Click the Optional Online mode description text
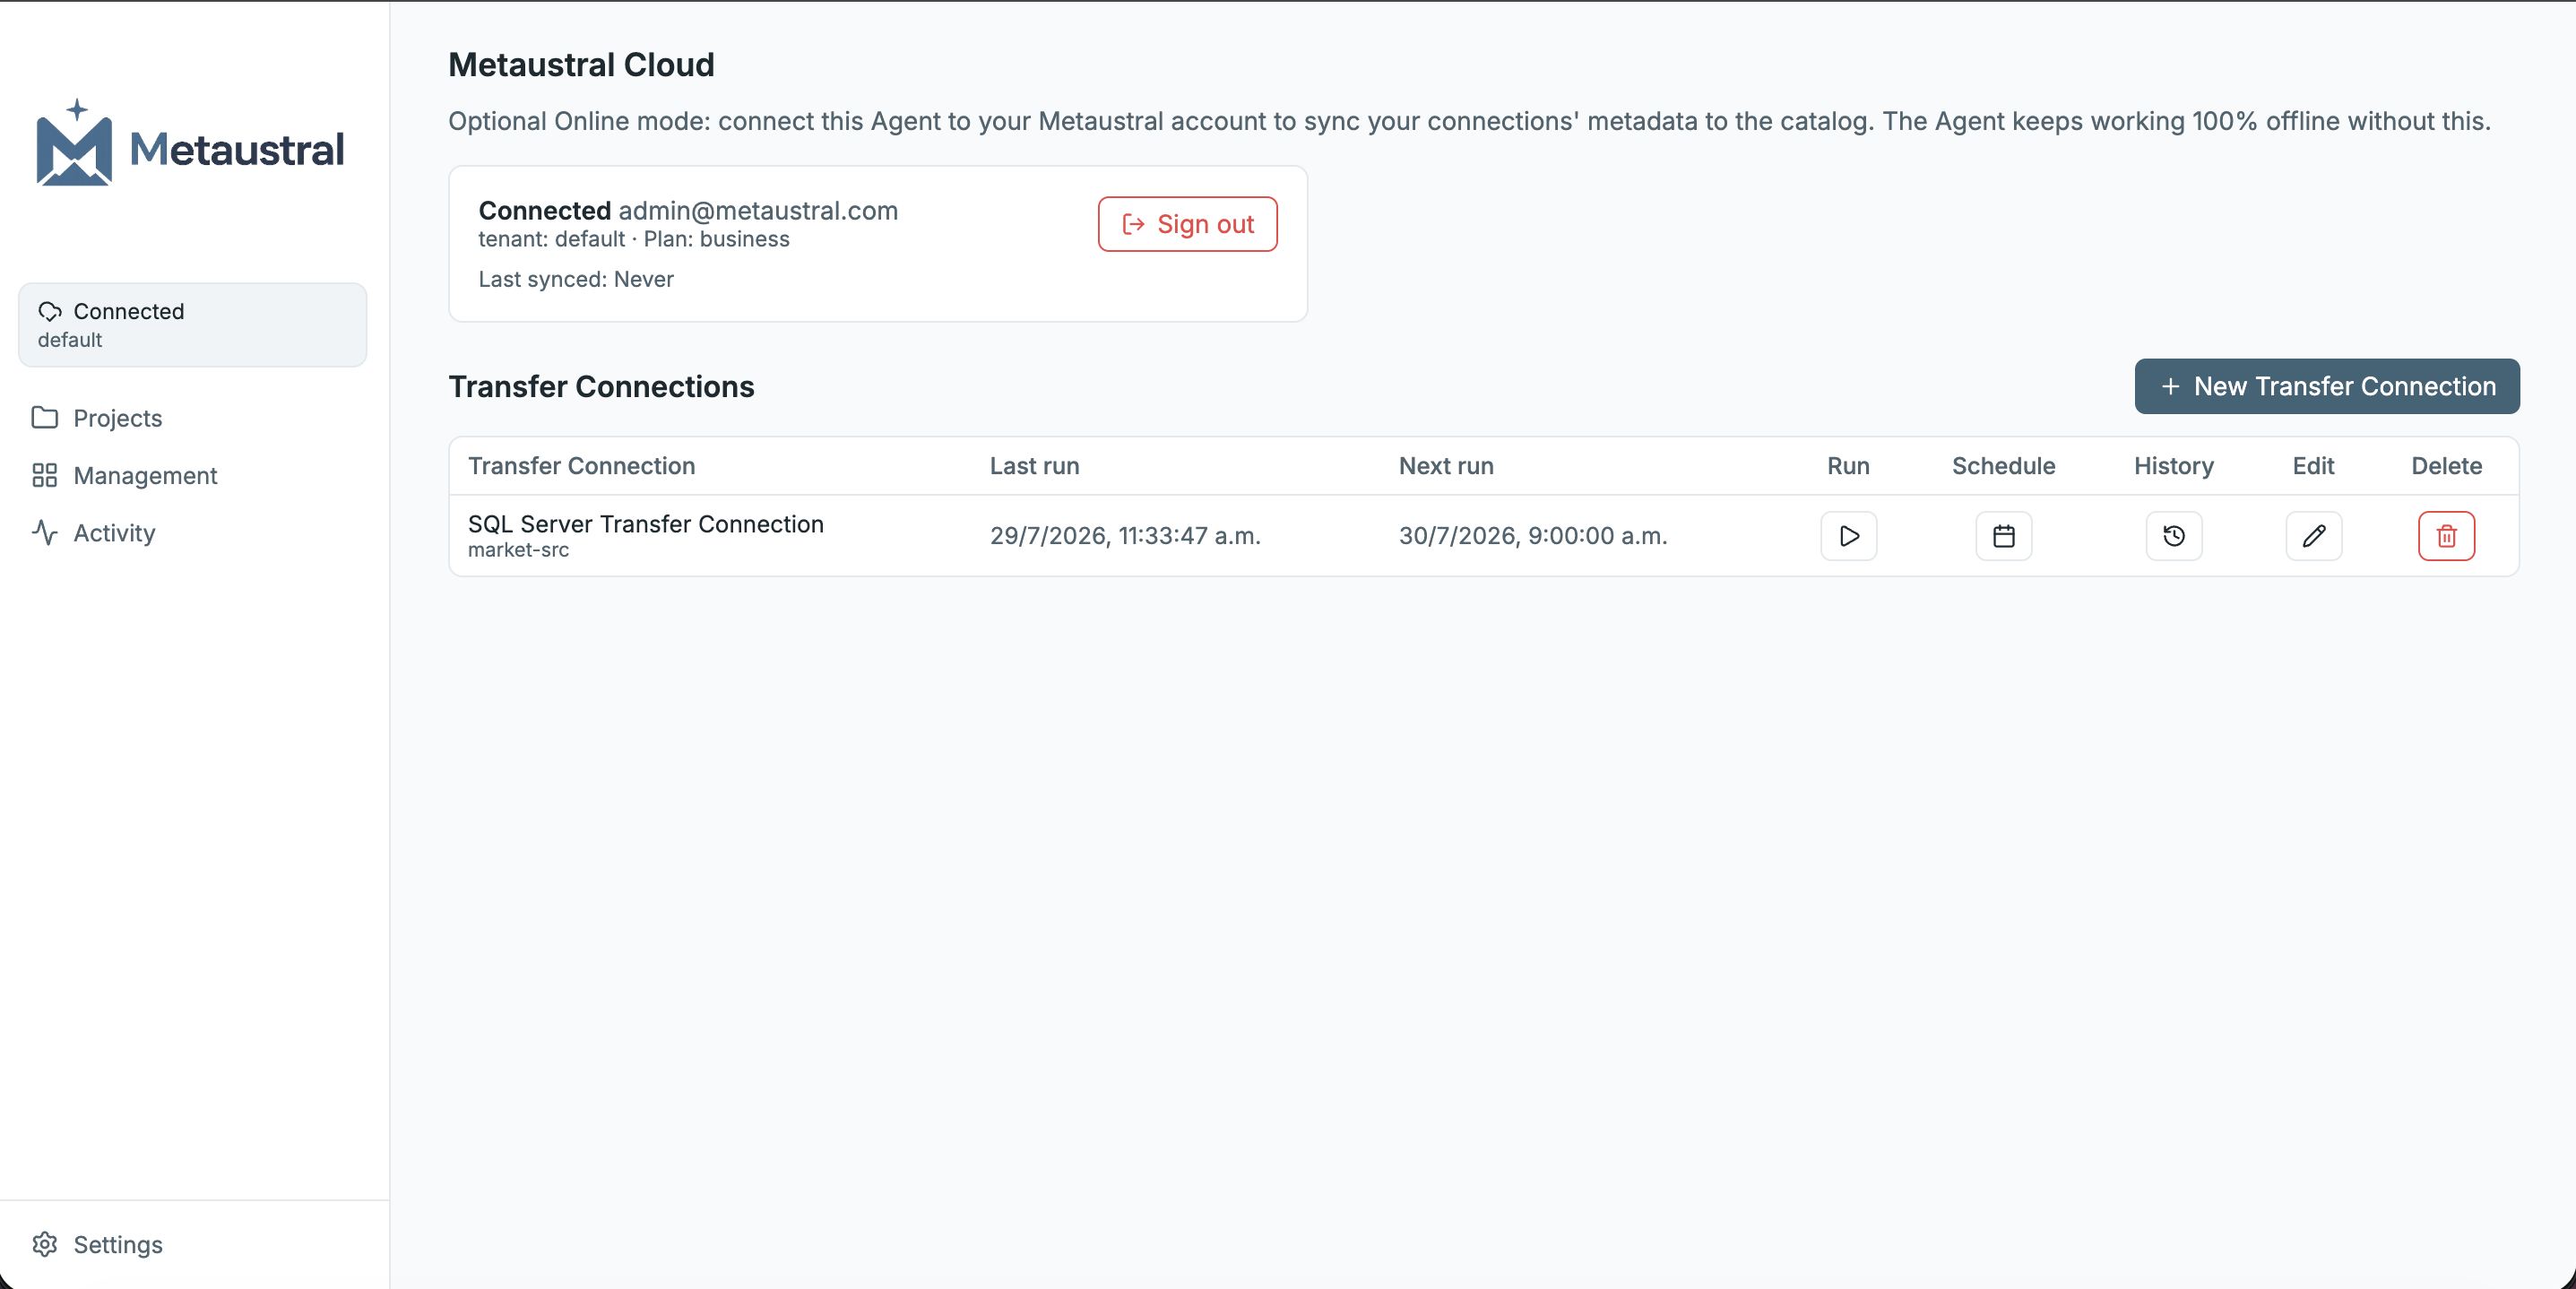The image size is (2576, 1289). 1469,121
